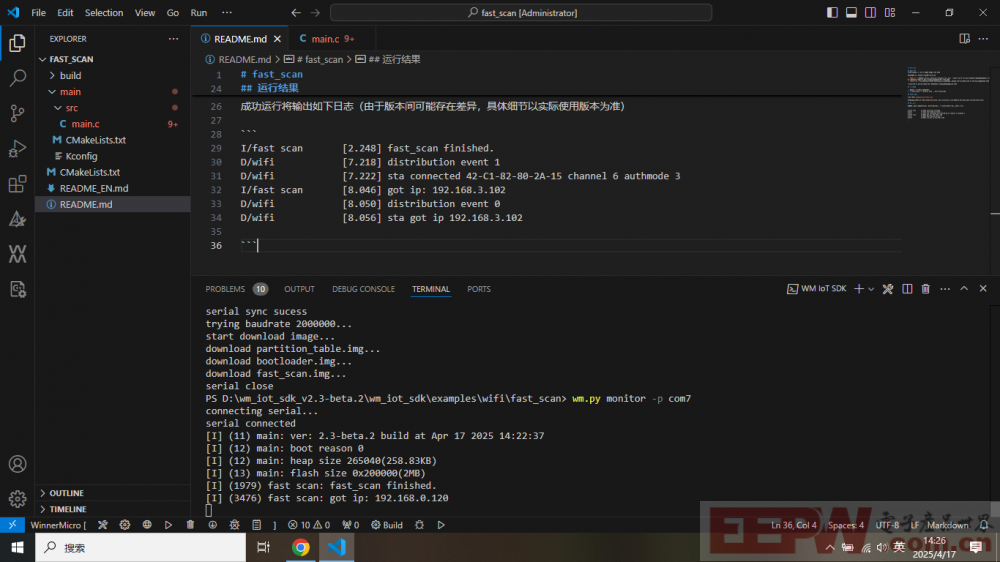Open the Extensions view
This screenshot has height=562, width=1000.
click(x=17, y=184)
